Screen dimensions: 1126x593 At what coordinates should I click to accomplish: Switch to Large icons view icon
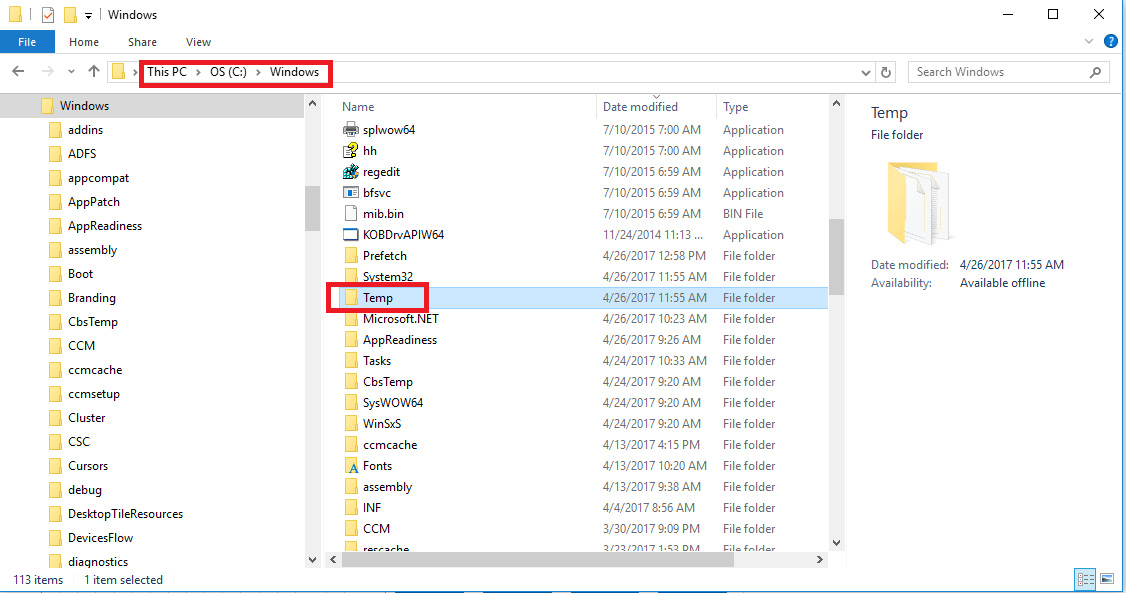coord(1107,579)
